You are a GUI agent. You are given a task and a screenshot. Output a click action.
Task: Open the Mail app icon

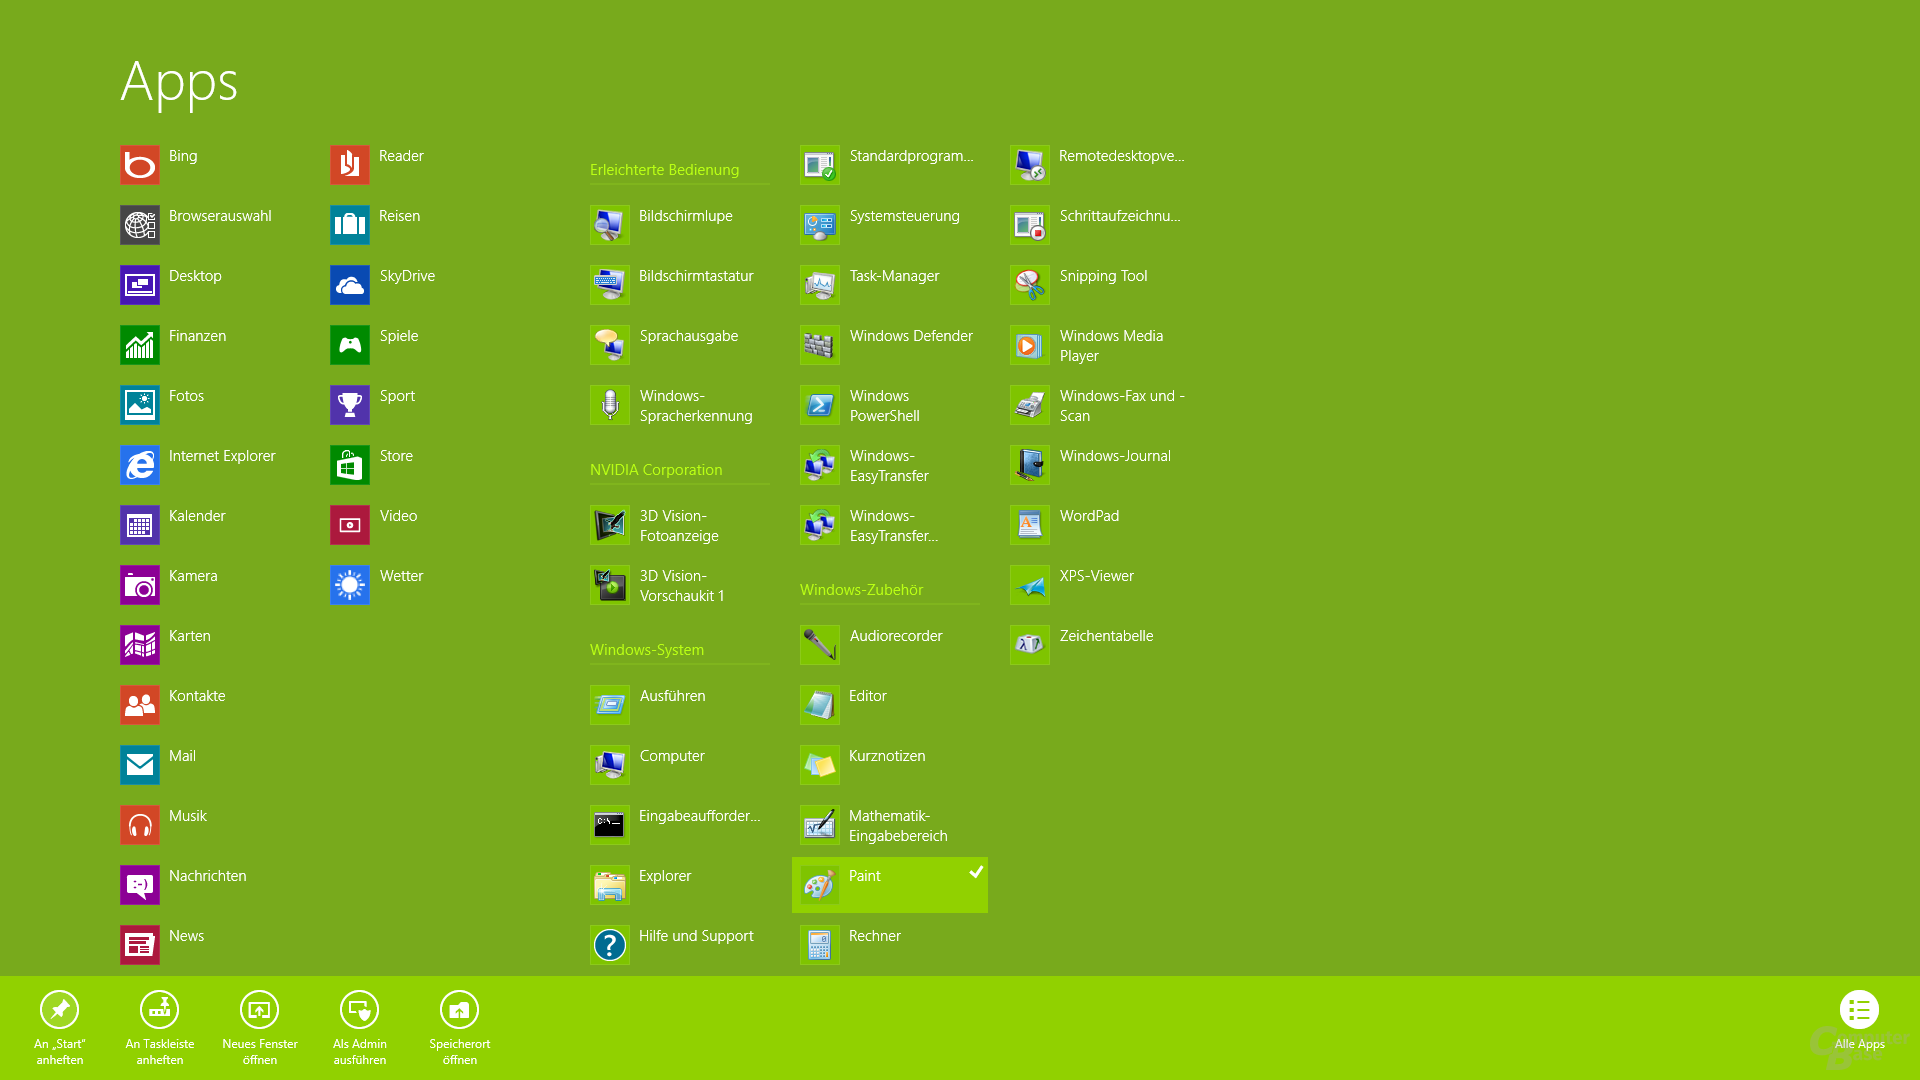[139, 765]
